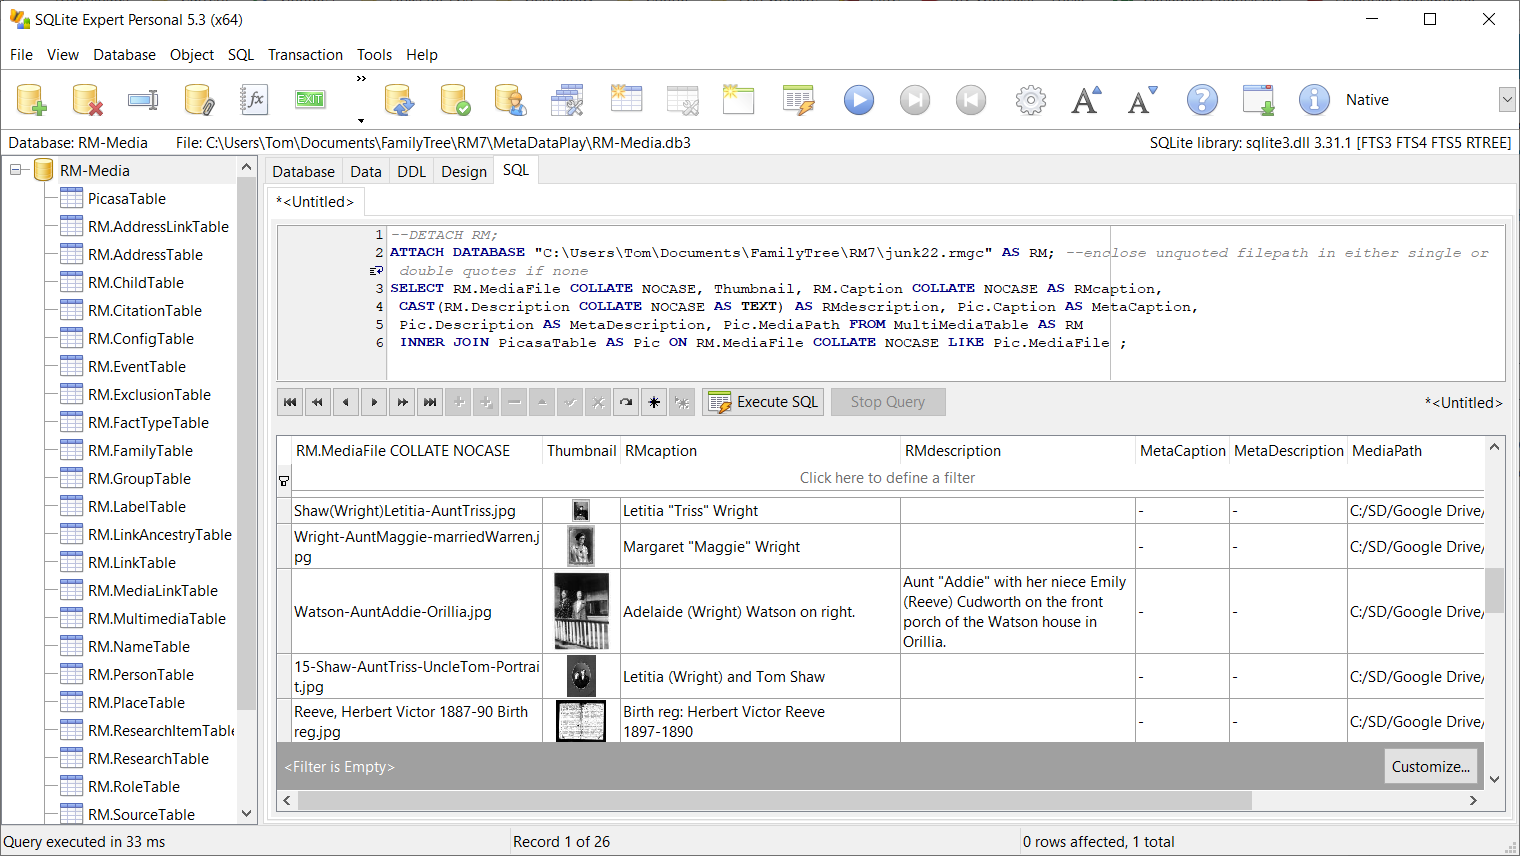This screenshot has height=856, width=1520.
Task: Go to last record navigation button
Action: 430,402
